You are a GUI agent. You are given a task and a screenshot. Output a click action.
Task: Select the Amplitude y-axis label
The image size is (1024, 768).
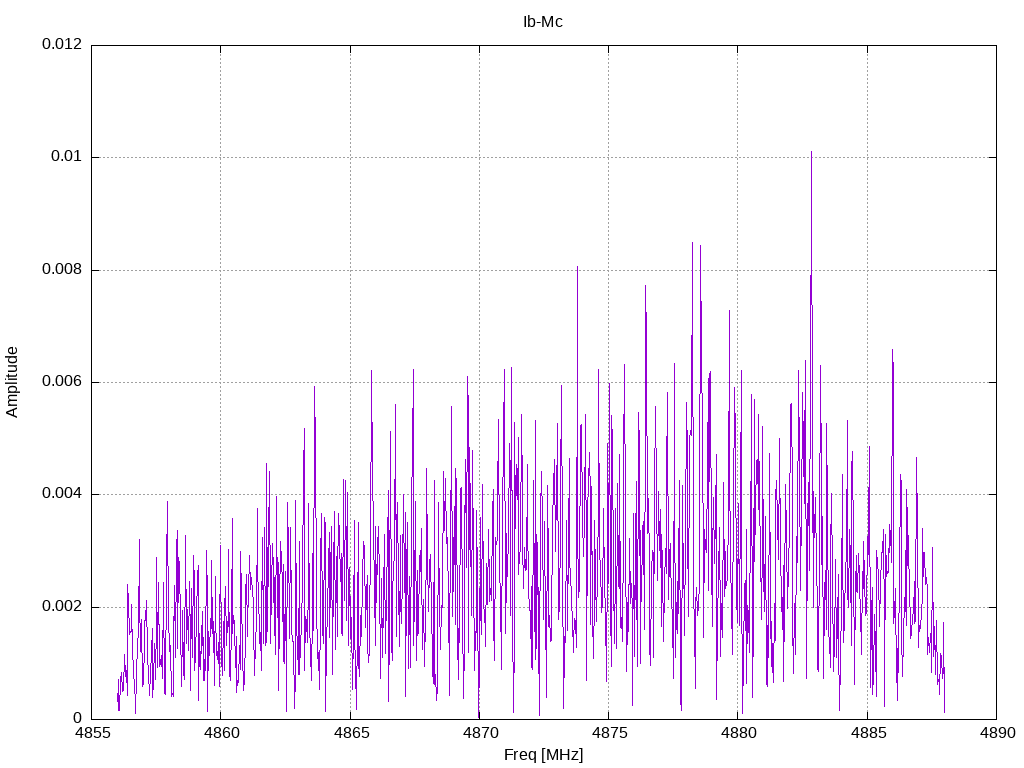click(x=12, y=382)
